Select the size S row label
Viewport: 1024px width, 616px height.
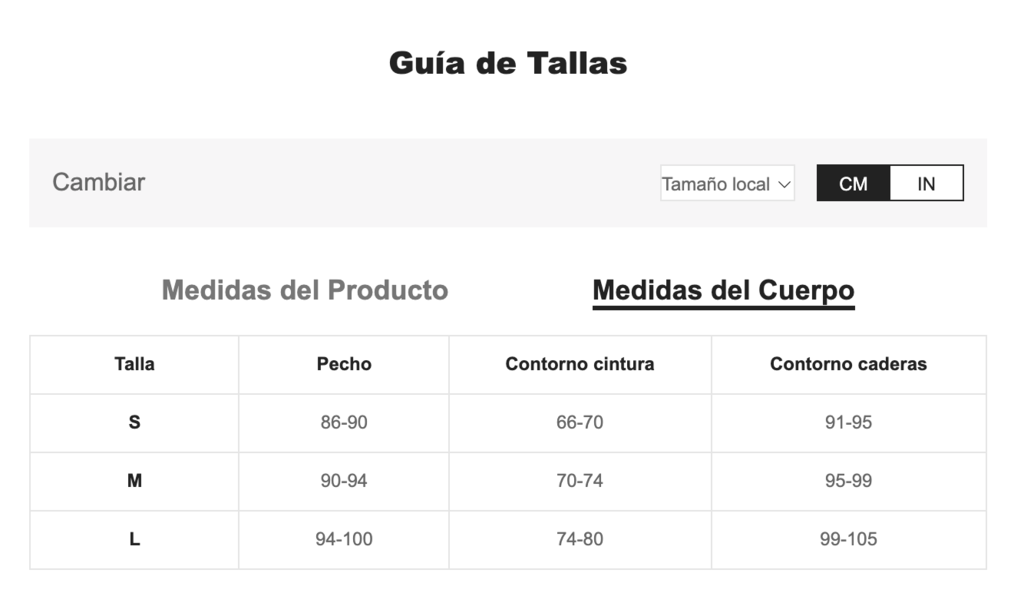(135, 423)
